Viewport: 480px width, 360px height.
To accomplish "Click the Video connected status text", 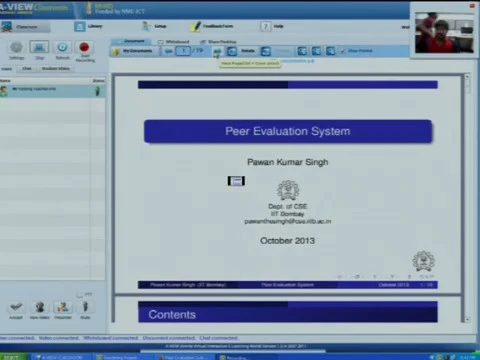I will click(x=59, y=338).
